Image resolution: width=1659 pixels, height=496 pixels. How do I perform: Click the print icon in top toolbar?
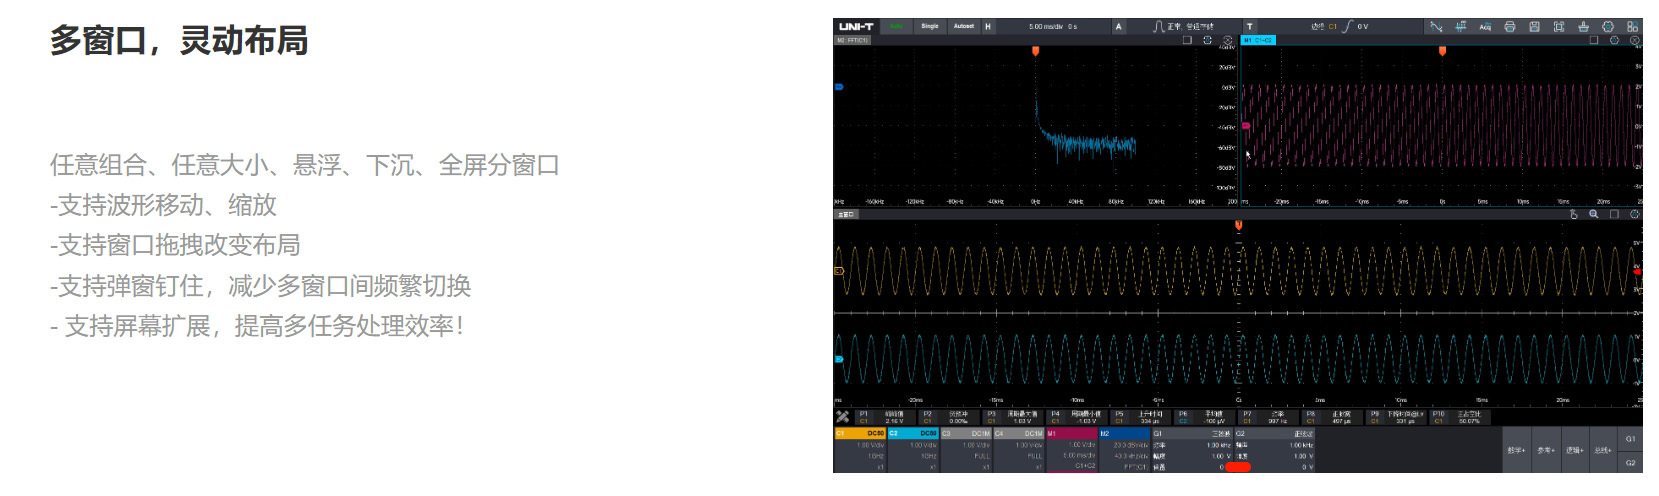click(x=1510, y=27)
